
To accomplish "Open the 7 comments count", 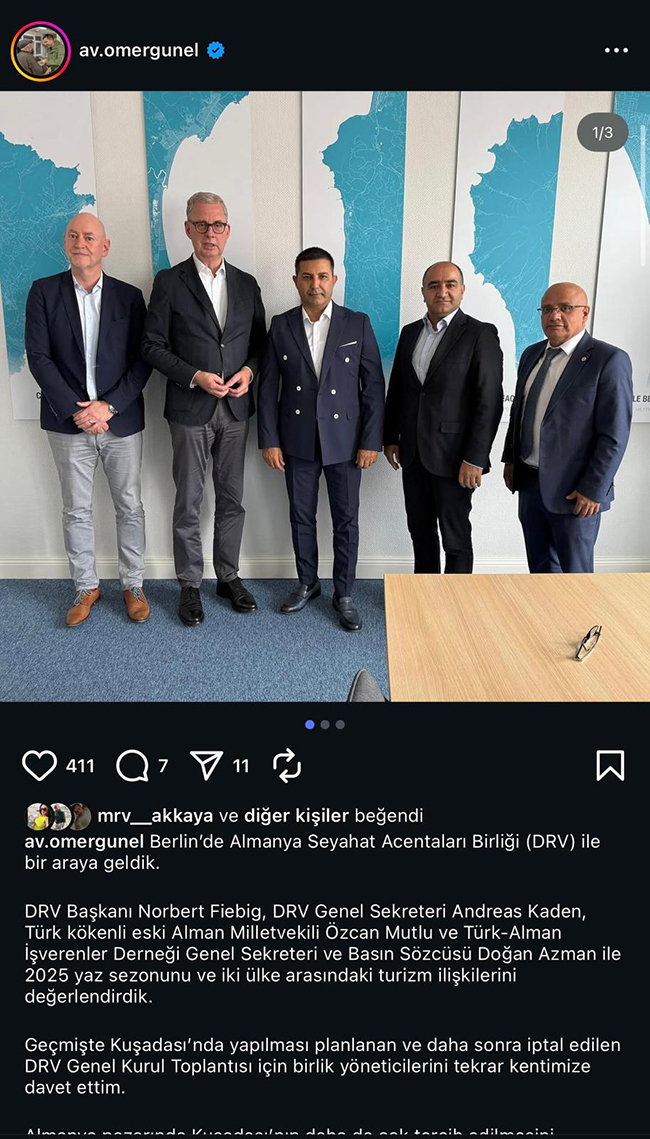I will pos(163,766).
